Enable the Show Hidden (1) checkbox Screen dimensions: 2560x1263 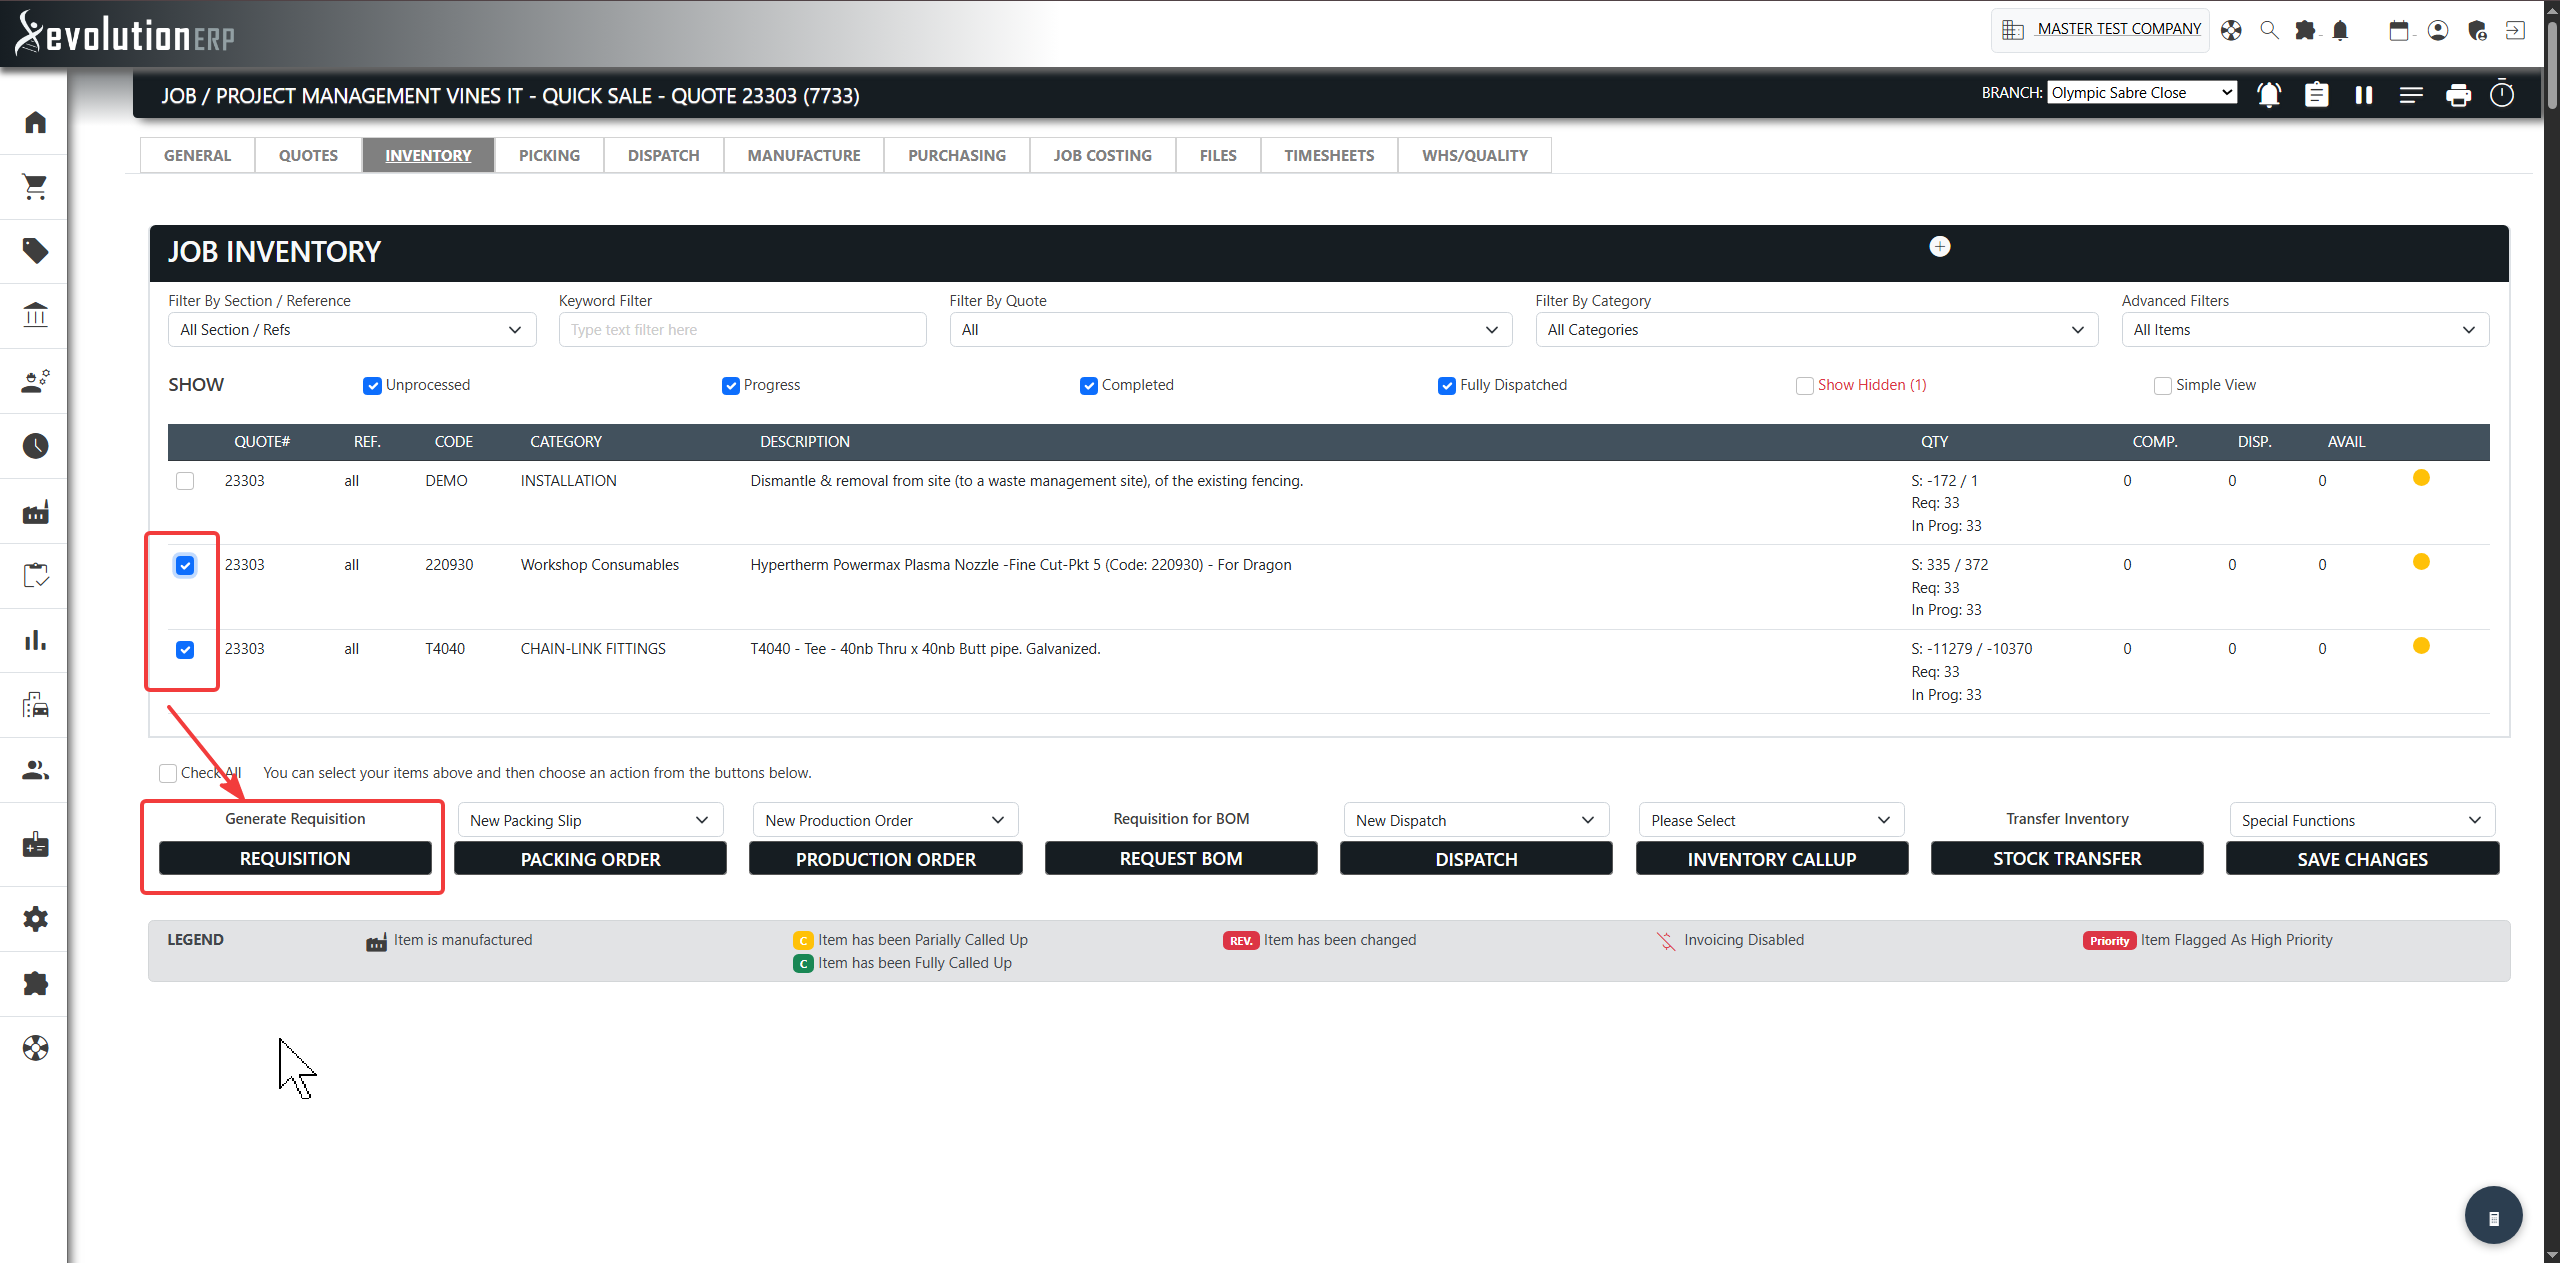click(1804, 386)
